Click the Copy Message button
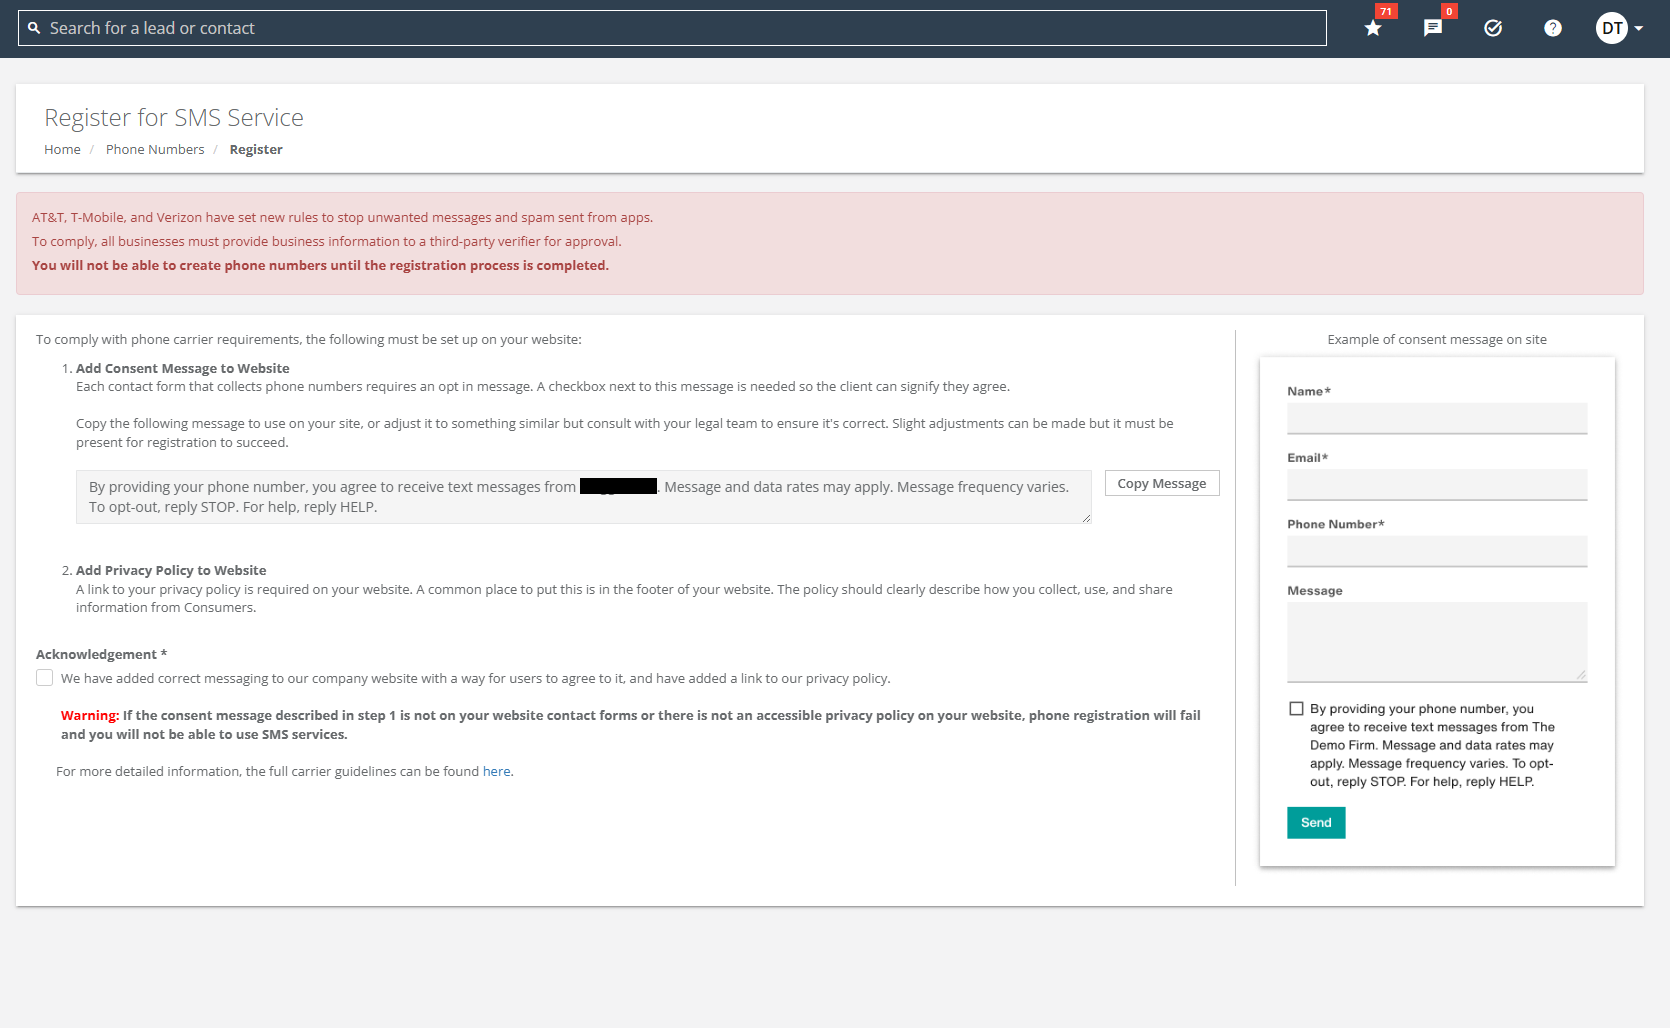Image resolution: width=1670 pixels, height=1028 pixels. tap(1161, 483)
